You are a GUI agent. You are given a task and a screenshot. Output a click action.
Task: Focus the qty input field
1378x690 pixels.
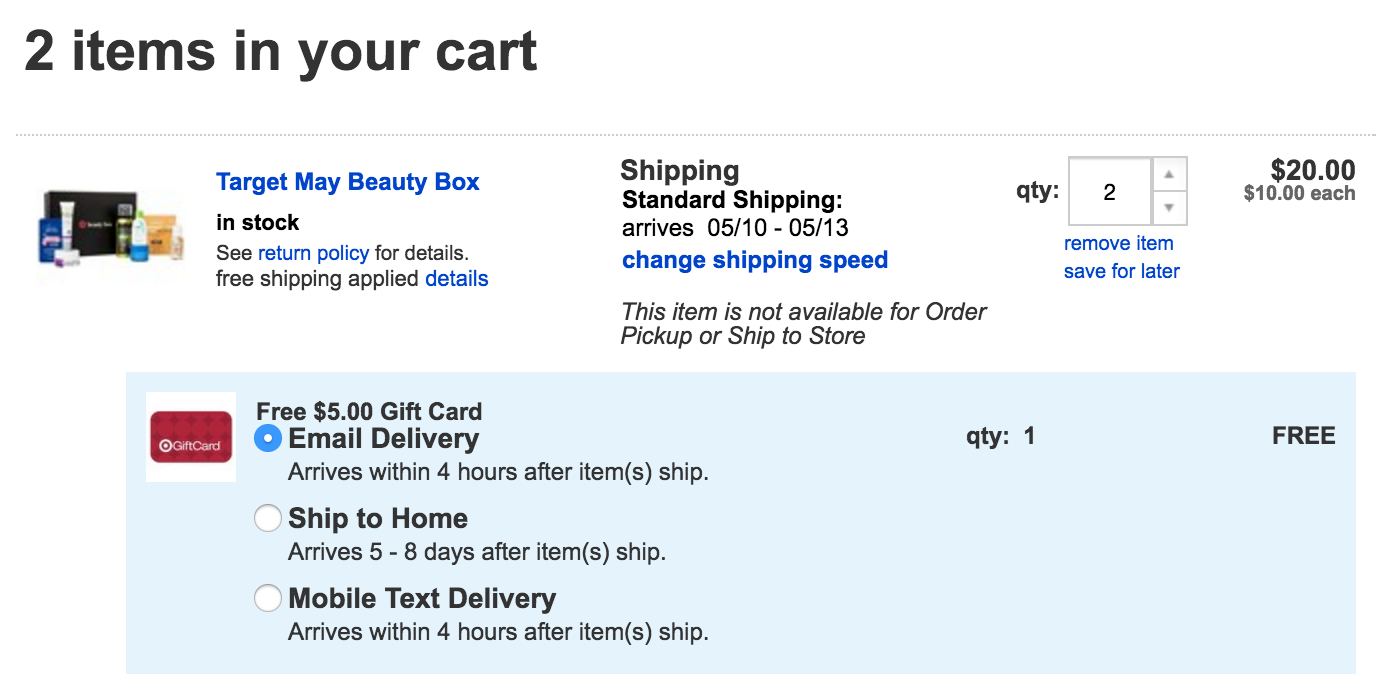(x=1110, y=192)
